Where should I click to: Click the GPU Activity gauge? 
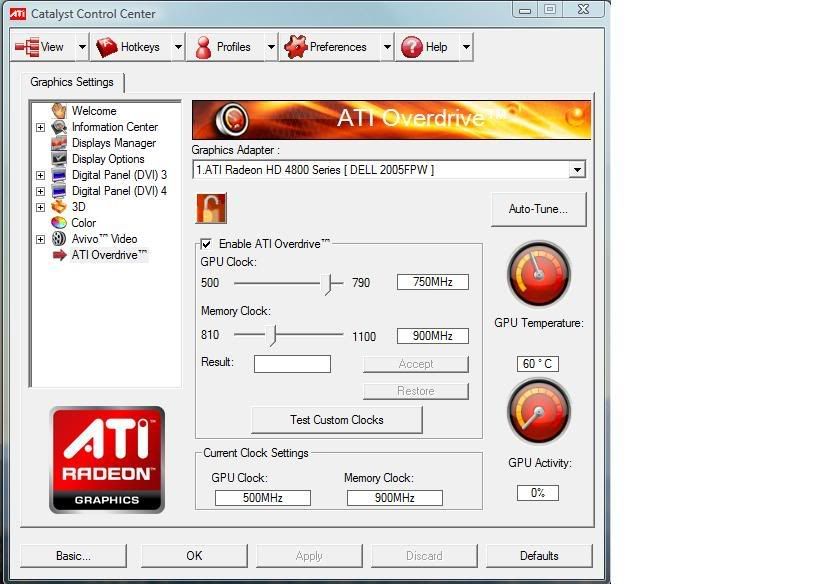(539, 411)
